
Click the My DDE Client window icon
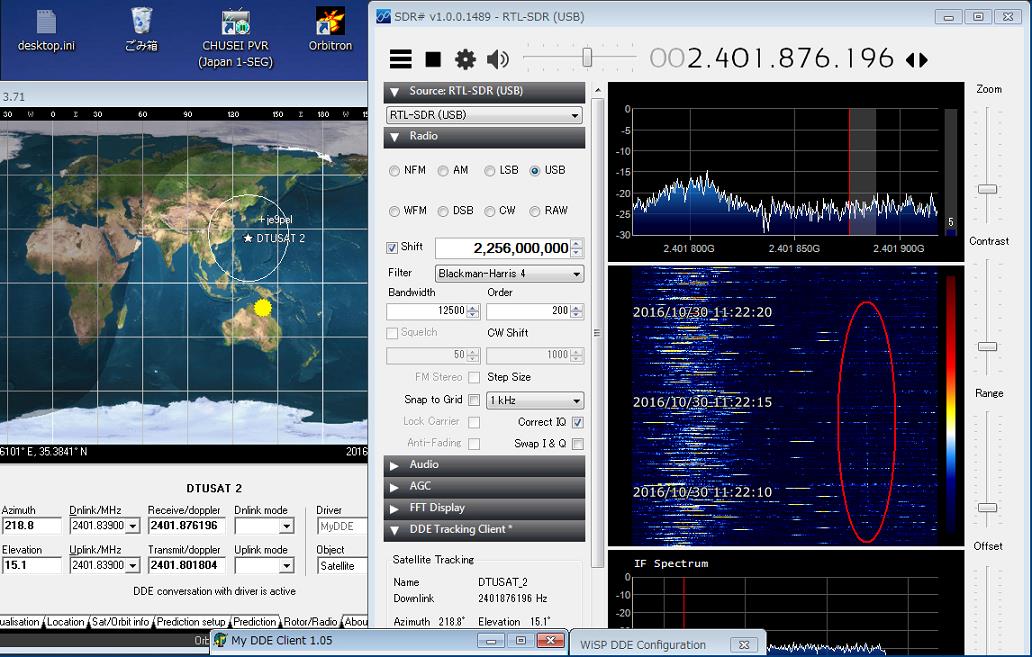pos(220,640)
